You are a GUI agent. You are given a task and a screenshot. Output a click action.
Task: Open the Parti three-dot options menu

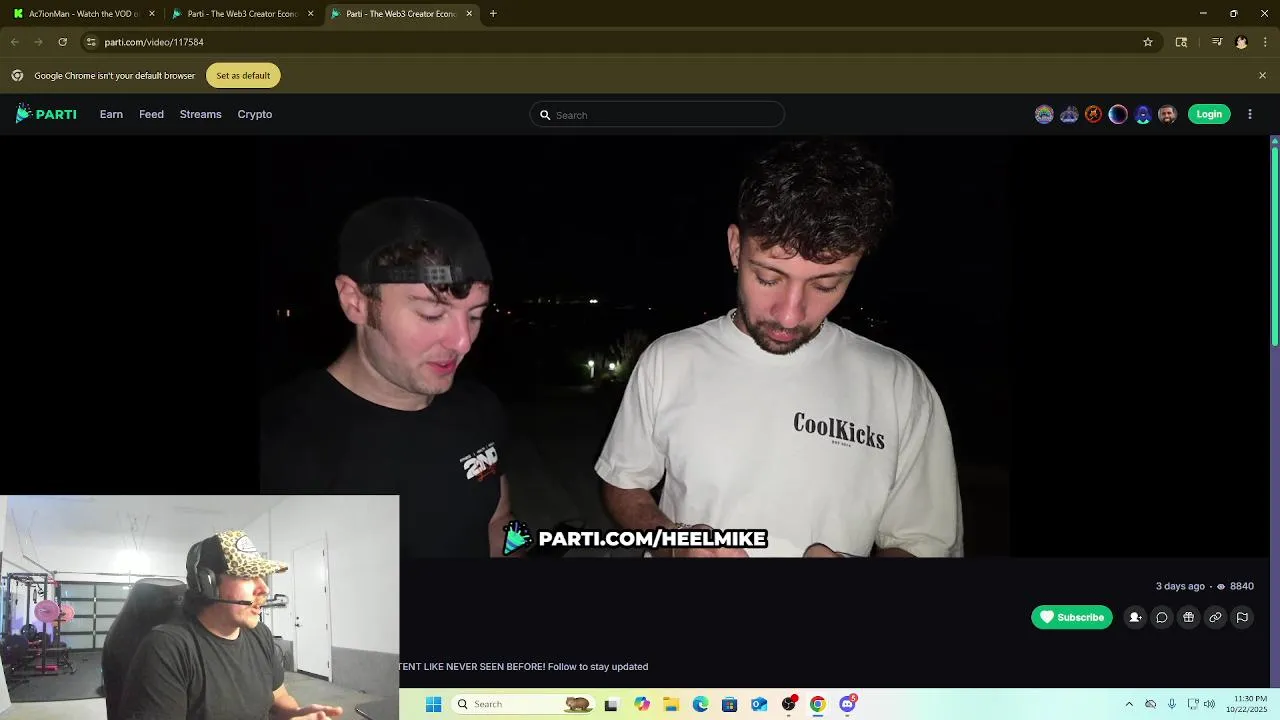tap(1250, 114)
